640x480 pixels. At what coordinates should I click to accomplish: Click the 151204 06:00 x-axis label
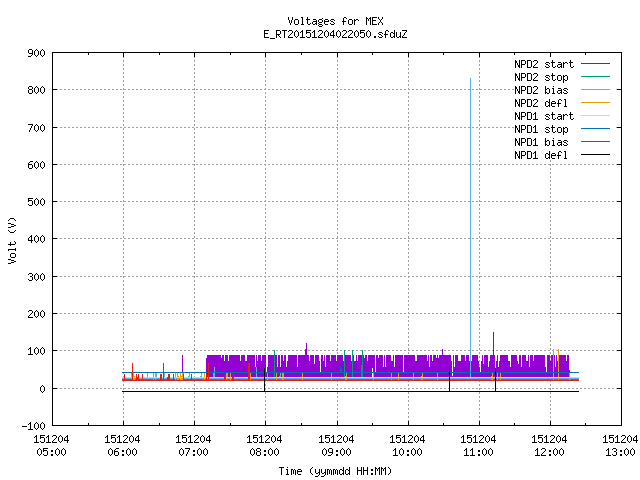122,446
